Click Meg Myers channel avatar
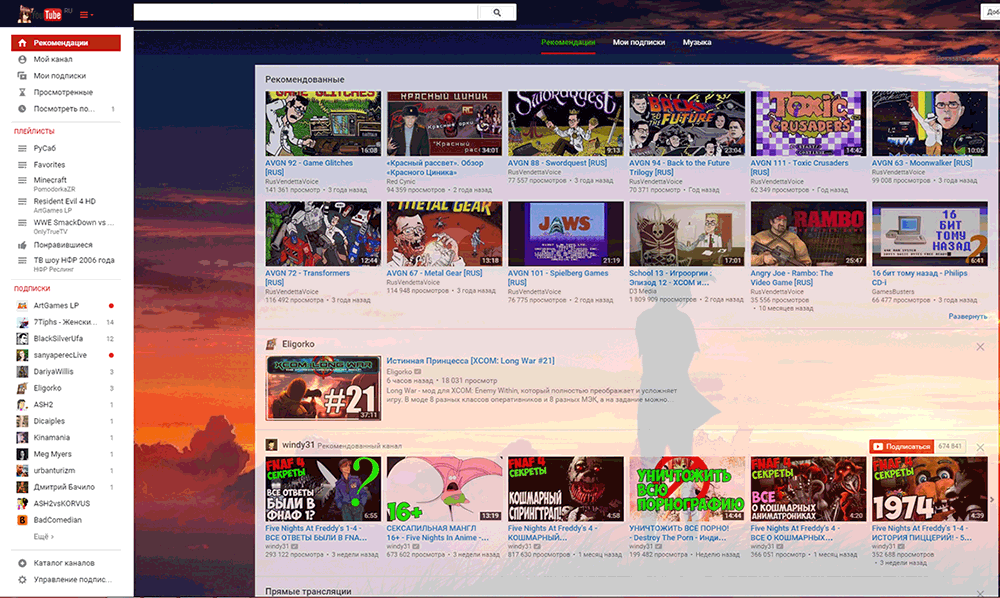Screen dimensions: 1000x598 (22, 455)
